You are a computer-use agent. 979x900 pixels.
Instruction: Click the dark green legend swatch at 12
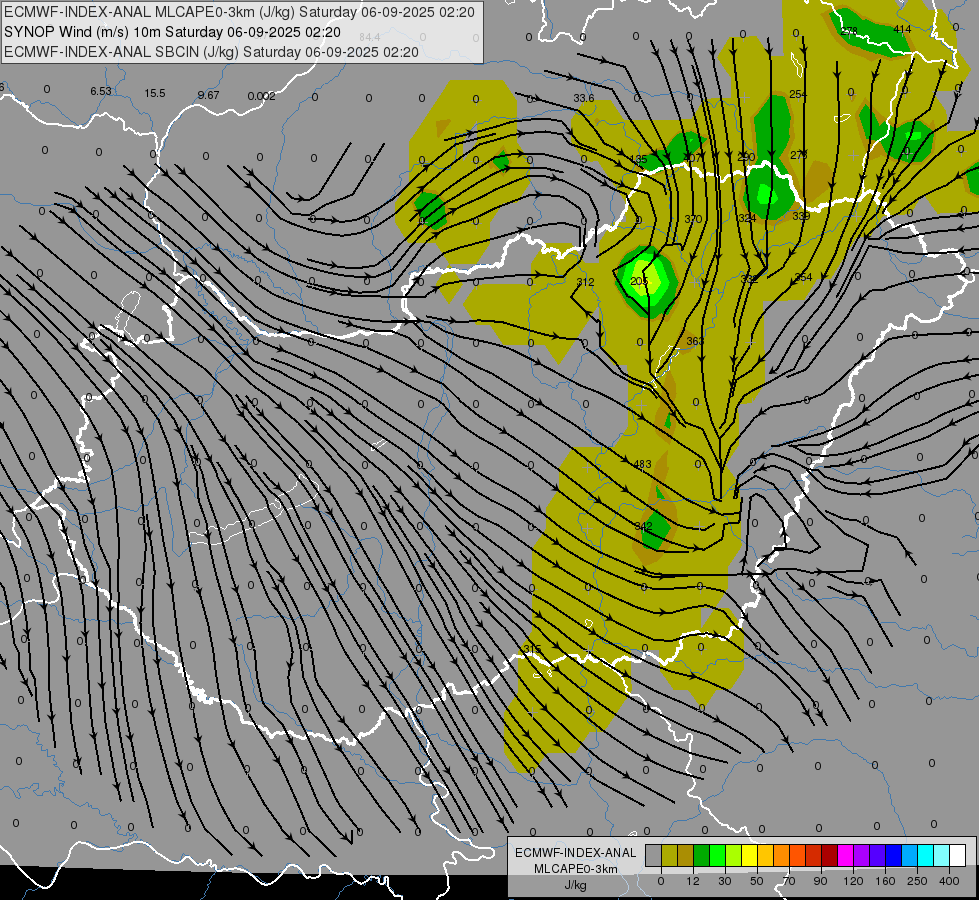coord(701,855)
